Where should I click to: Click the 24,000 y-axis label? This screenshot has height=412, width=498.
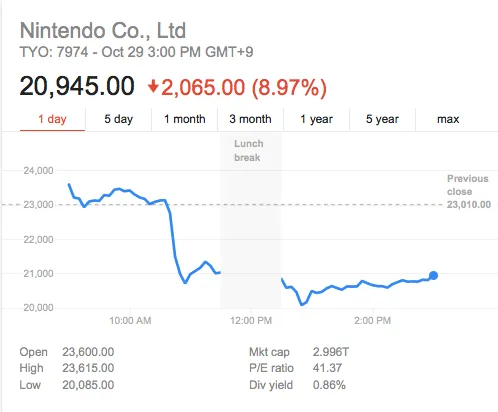(x=38, y=171)
